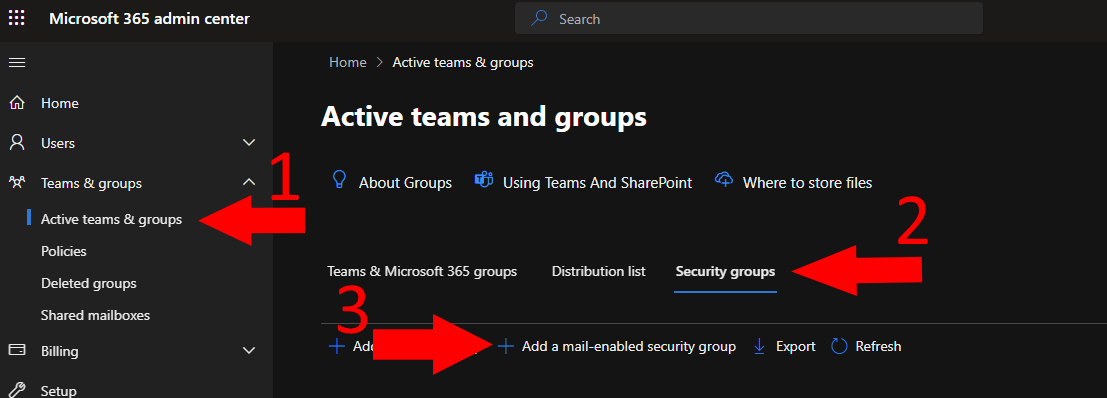Click the Refresh circular arrow icon

point(839,346)
